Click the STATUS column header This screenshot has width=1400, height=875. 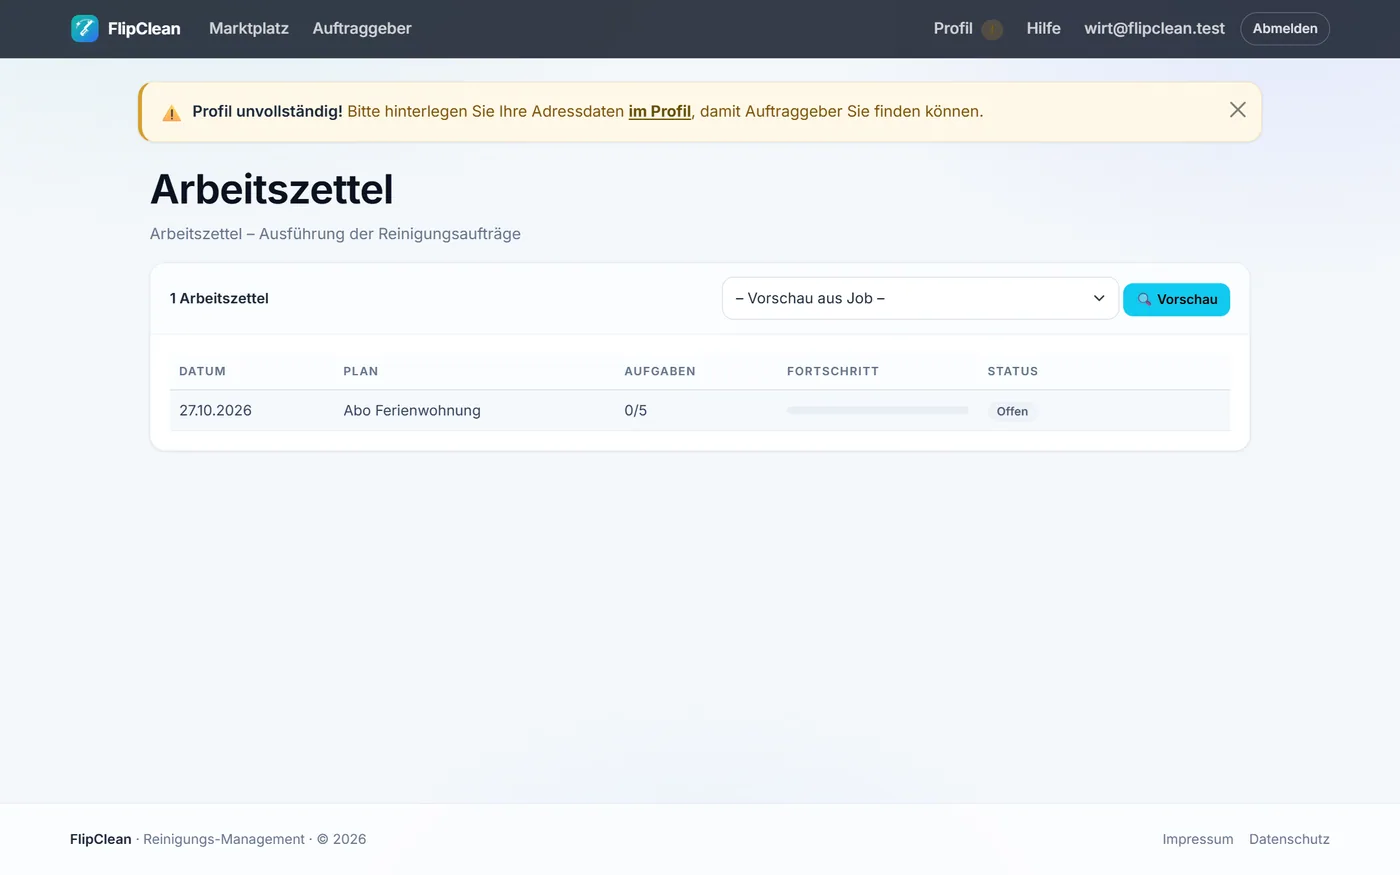click(x=1013, y=371)
